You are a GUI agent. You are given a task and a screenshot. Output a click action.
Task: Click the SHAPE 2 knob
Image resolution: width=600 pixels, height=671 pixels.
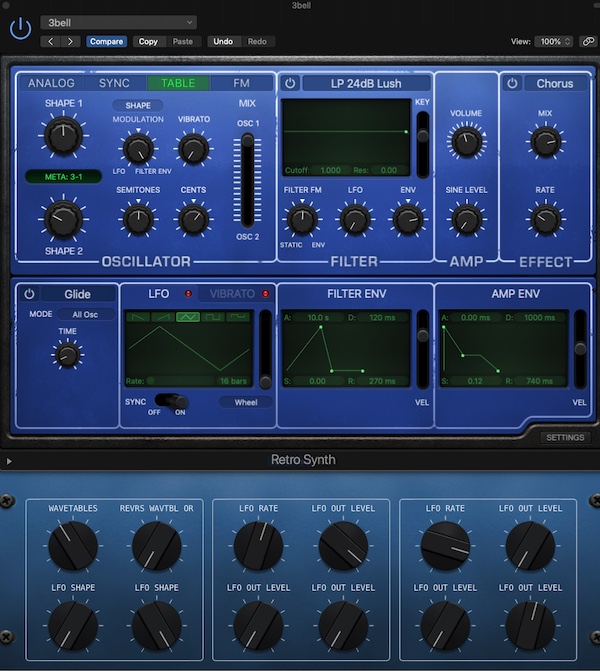pyautogui.click(x=63, y=219)
